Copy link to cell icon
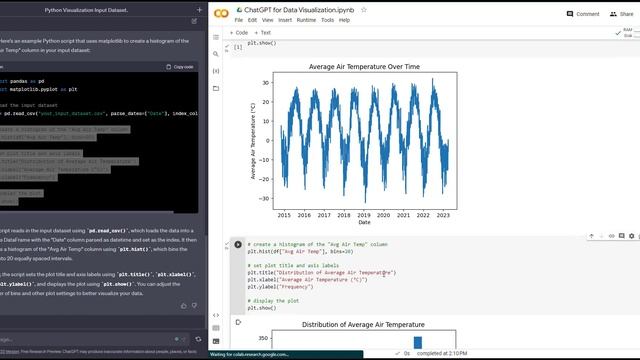The image size is (640, 360). coord(611,236)
